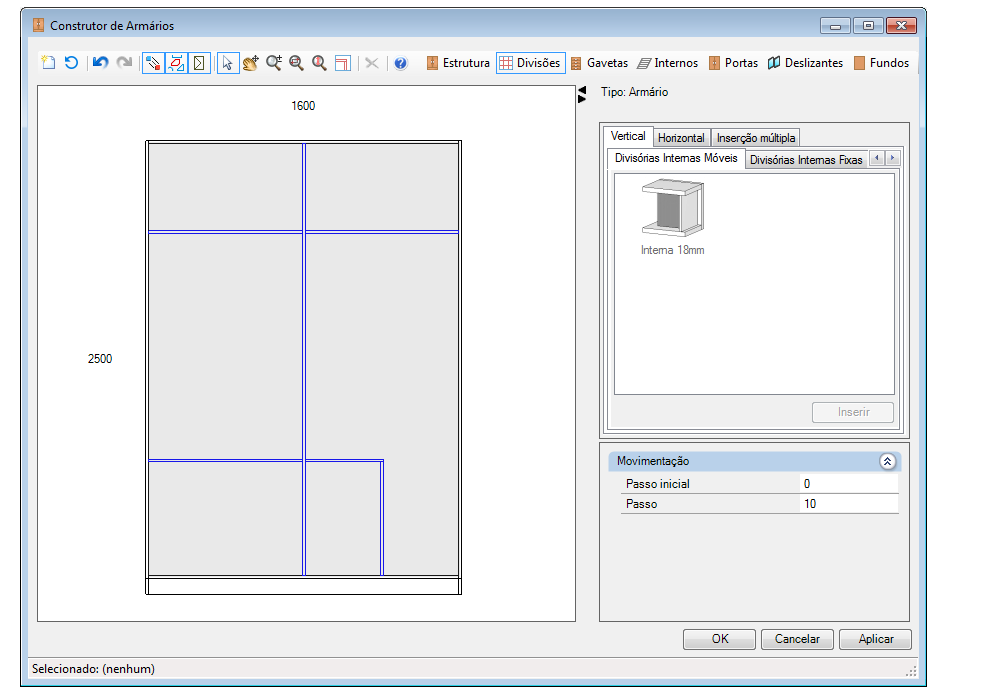The height and width of the screenshot is (699, 1002).
Task: Undo the last action
Action: [100, 63]
